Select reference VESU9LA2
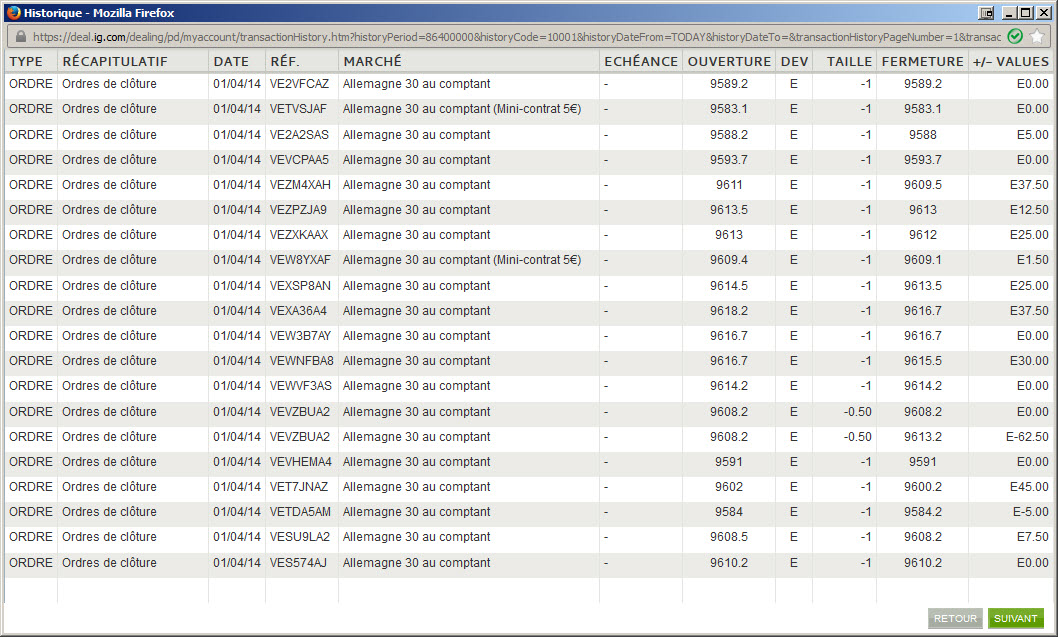 300,537
